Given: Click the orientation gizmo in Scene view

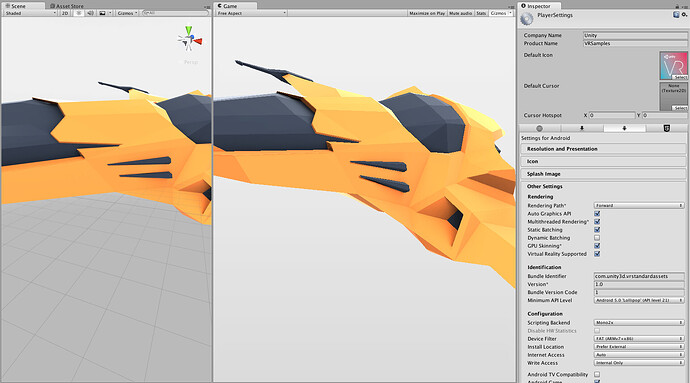Looking at the screenshot, I should click(190, 39).
